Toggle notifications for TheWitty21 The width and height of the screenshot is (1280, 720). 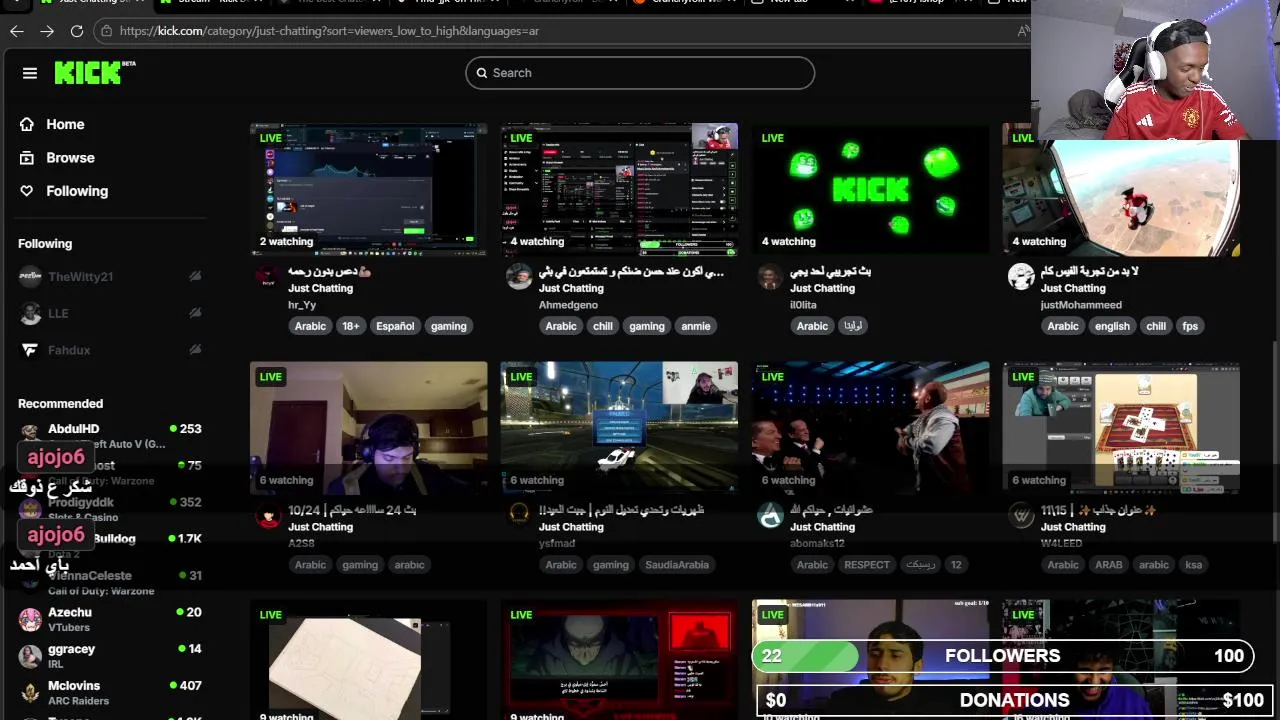[195, 277]
